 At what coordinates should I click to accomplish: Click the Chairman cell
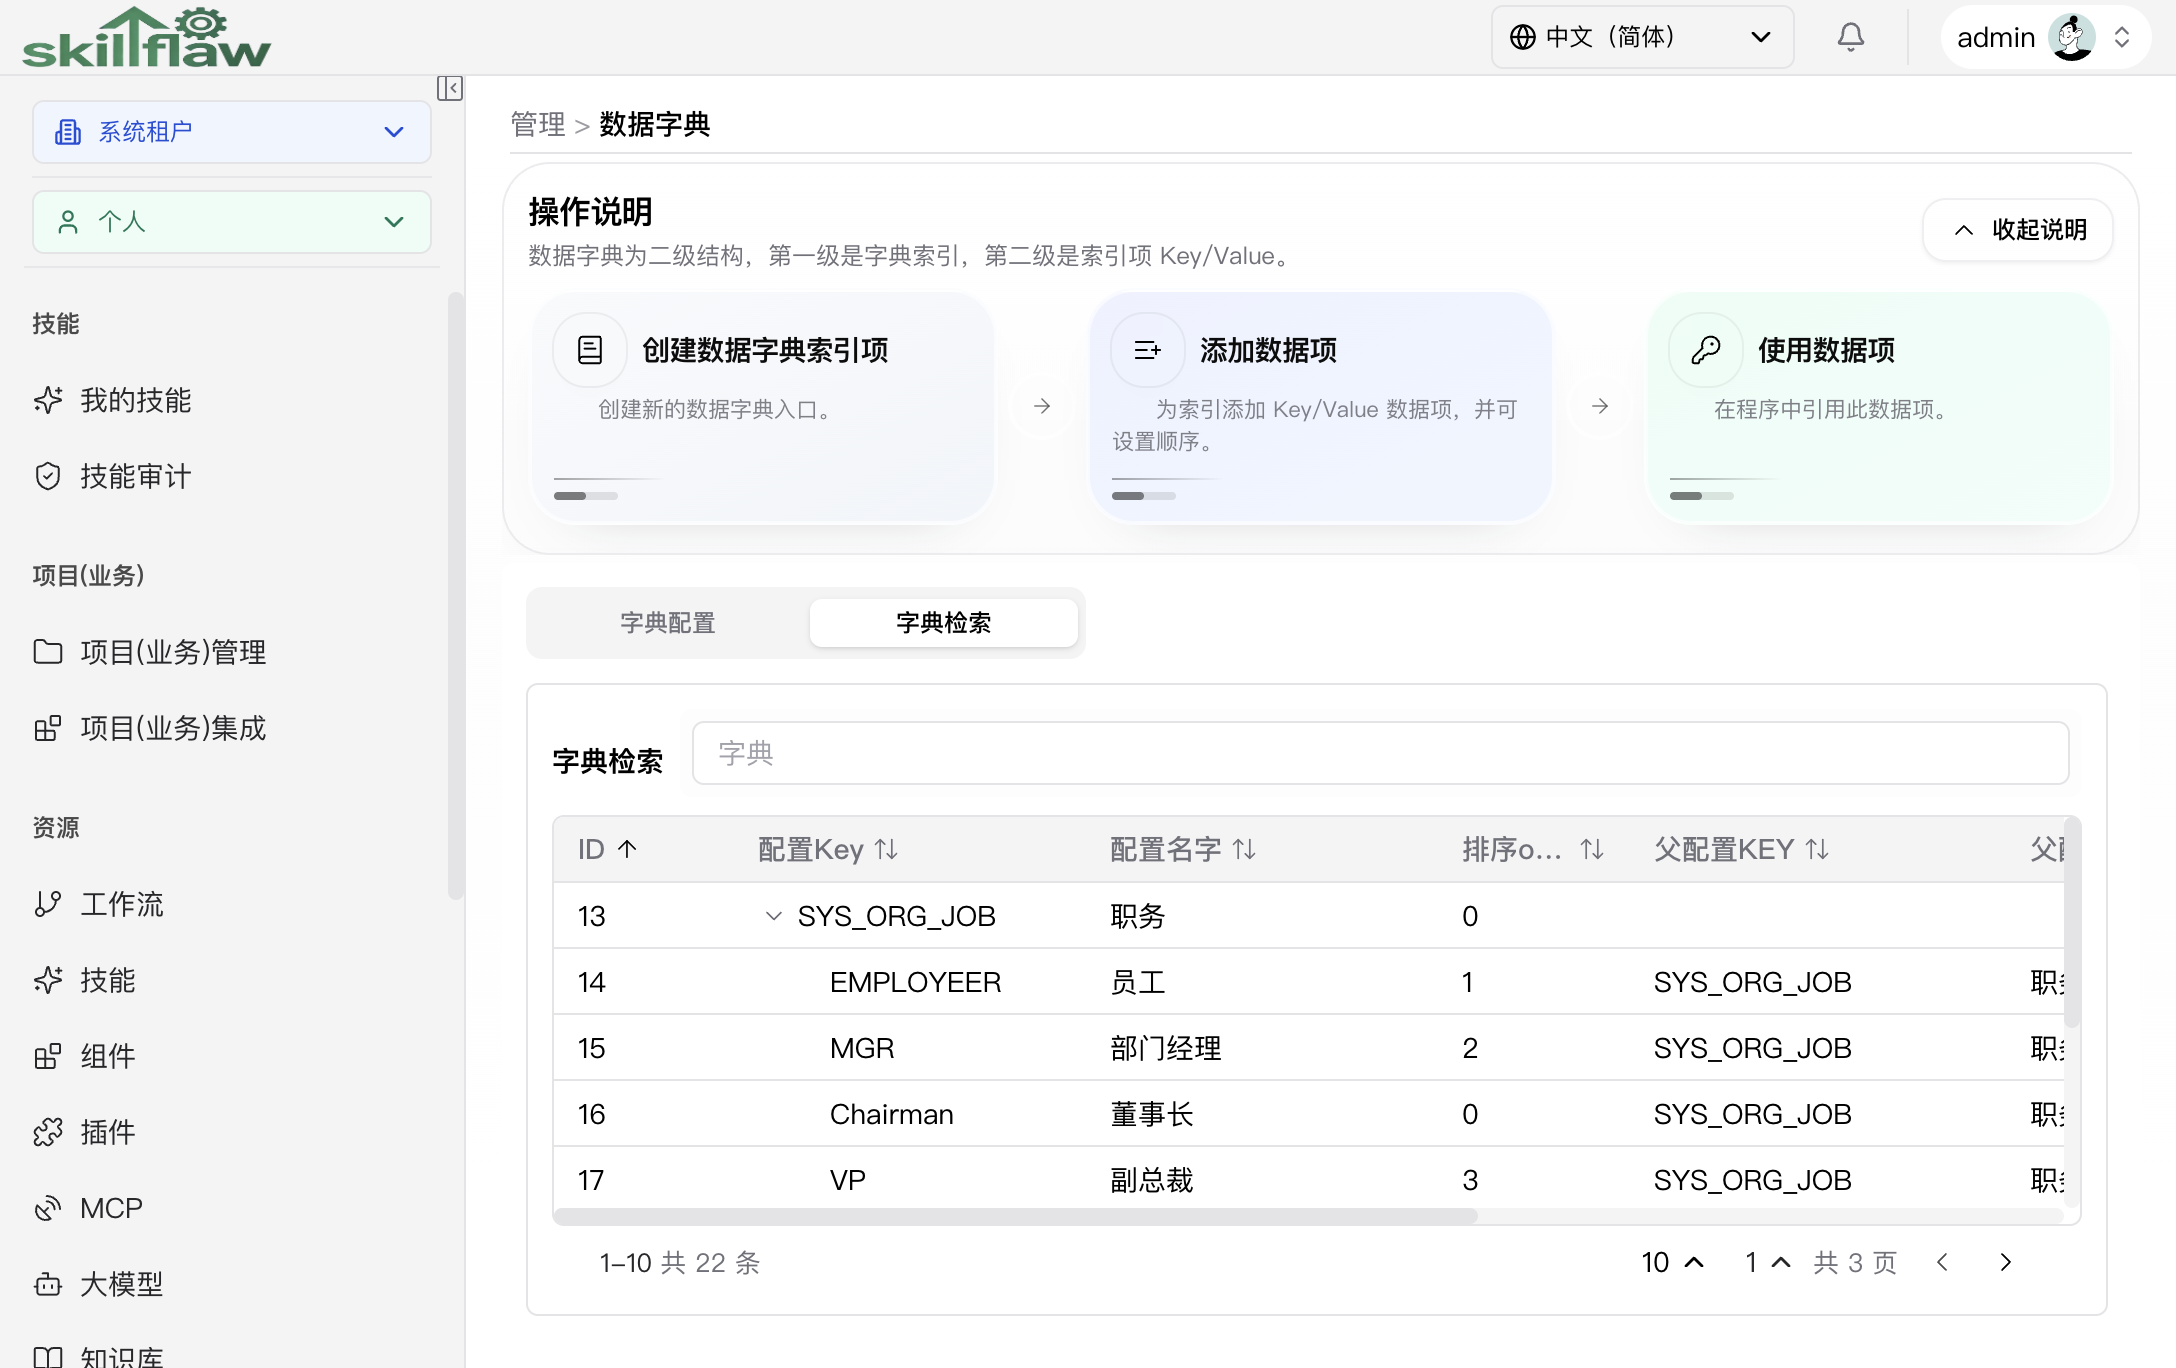pyautogui.click(x=892, y=1114)
